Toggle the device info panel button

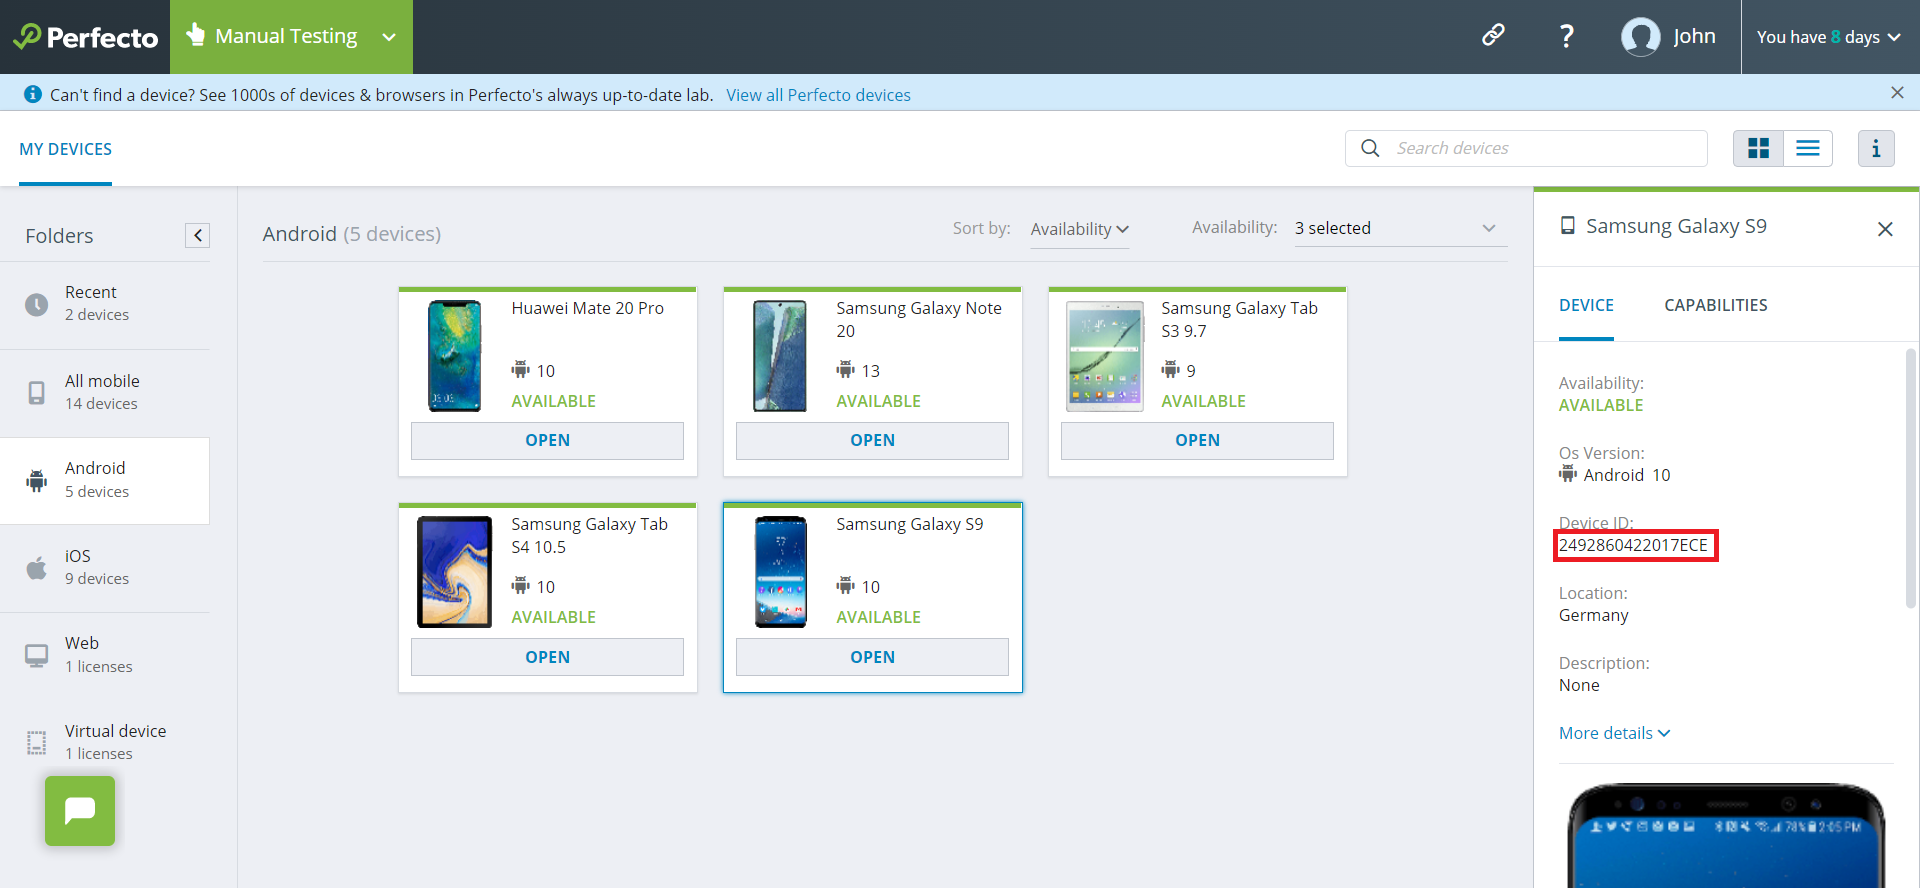point(1876,148)
